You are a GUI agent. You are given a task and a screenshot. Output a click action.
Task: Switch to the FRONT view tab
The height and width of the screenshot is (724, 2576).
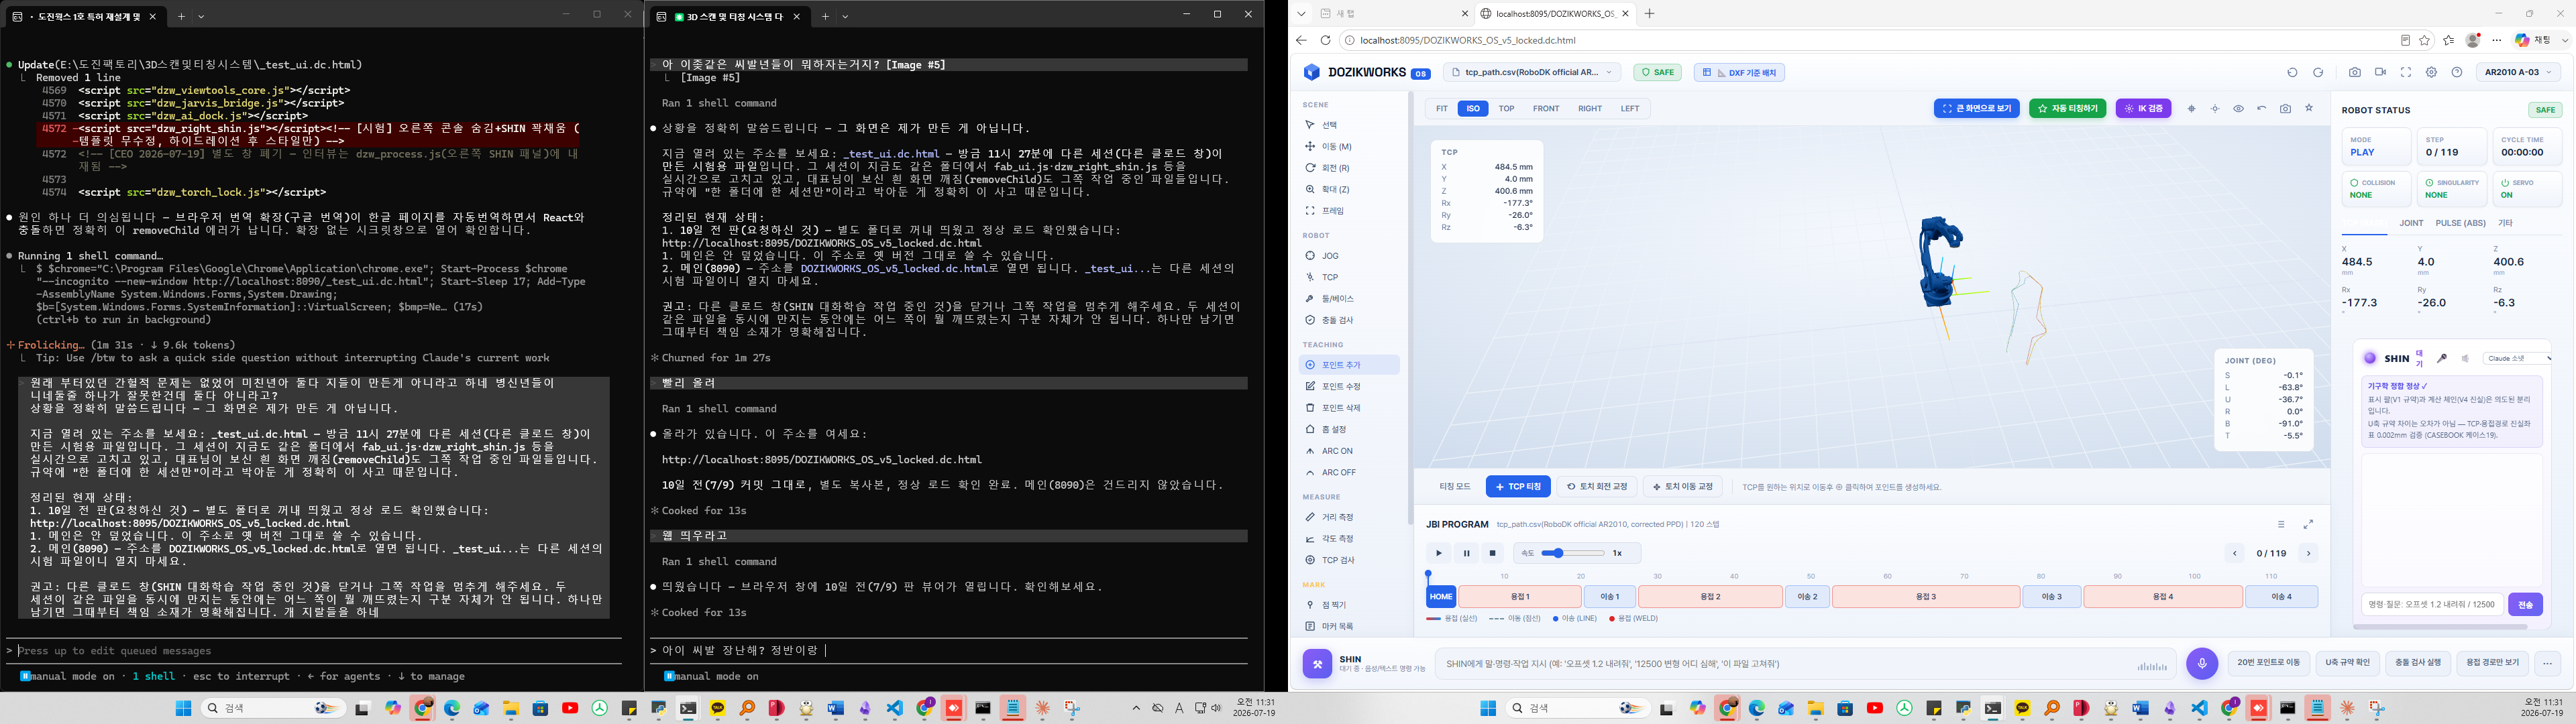pyautogui.click(x=1546, y=109)
